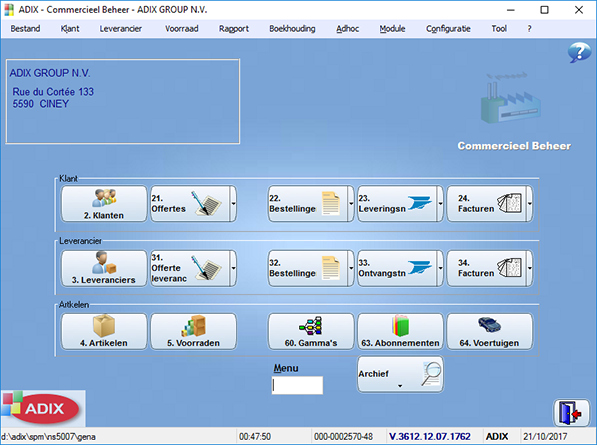Open the Module menu
The height and width of the screenshot is (445, 597).
pyautogui.click(x=392, y=29)
